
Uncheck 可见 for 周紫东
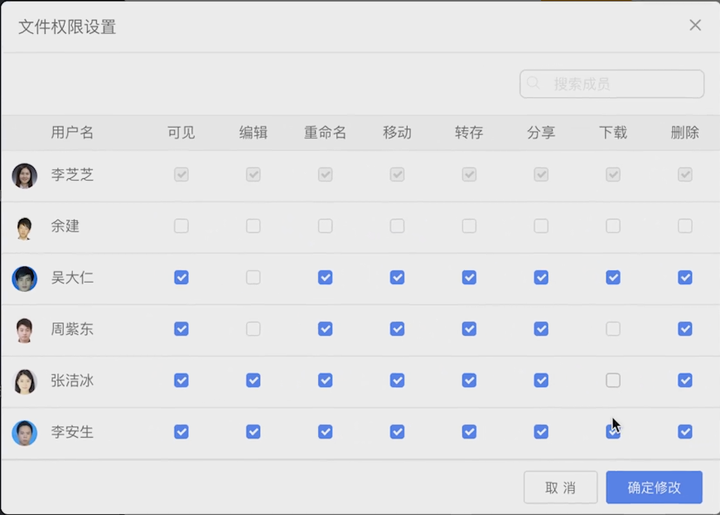click(x=181, y=329)
